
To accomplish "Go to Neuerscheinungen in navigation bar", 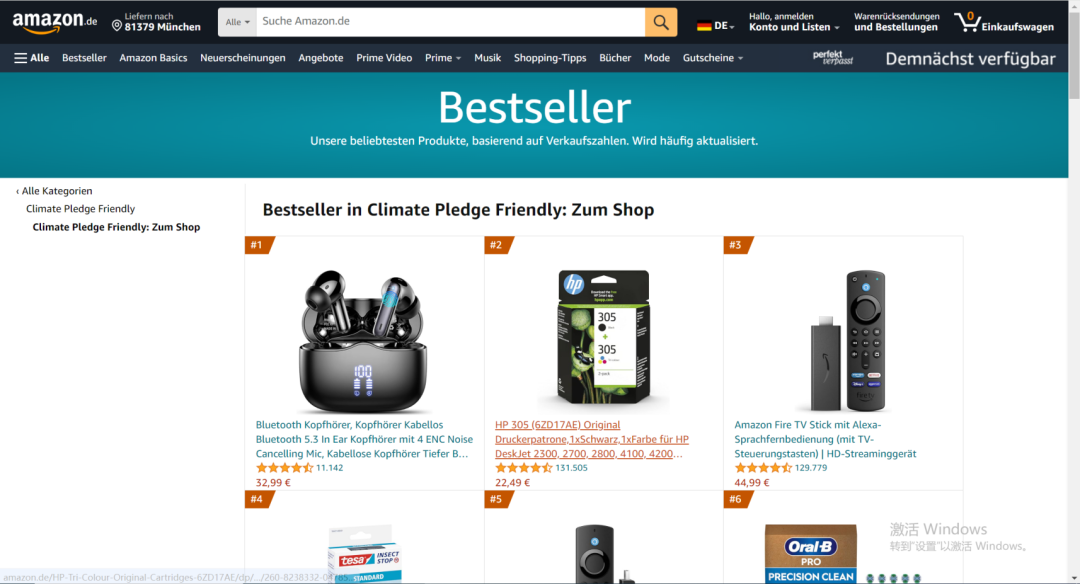I will [x=242, y=58].
